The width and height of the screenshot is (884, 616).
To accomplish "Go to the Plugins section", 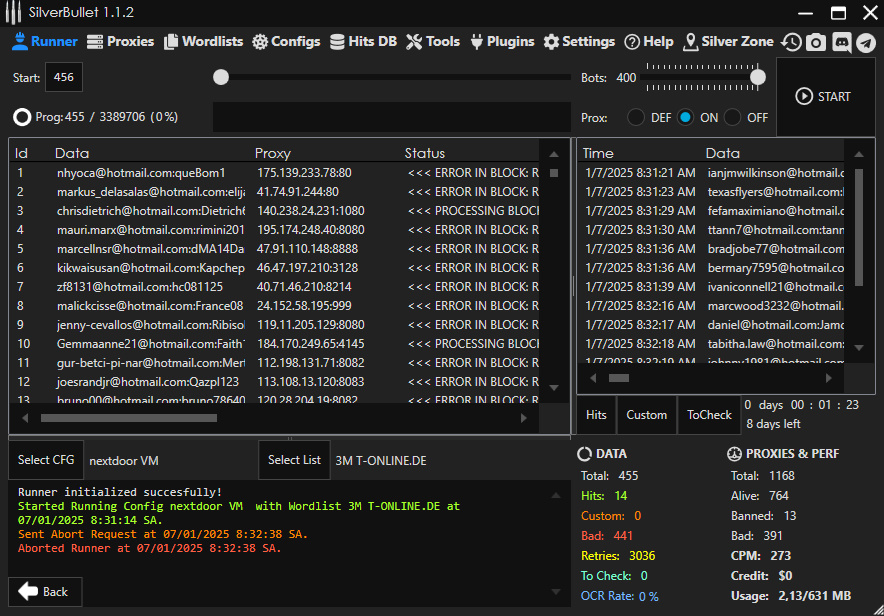I will tap(501, 42).
